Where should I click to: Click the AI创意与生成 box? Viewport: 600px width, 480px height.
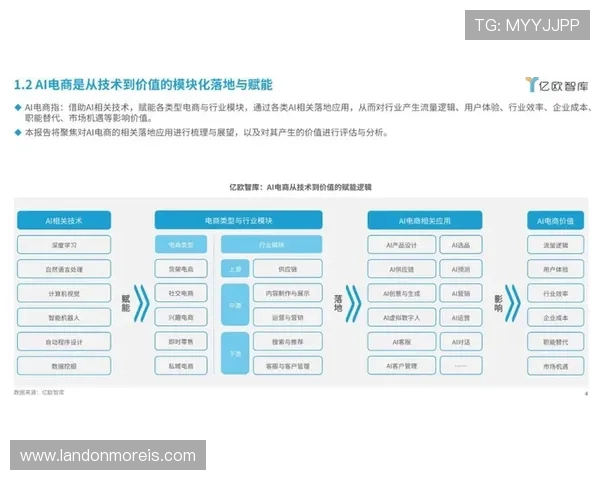[x=401, y=294]
